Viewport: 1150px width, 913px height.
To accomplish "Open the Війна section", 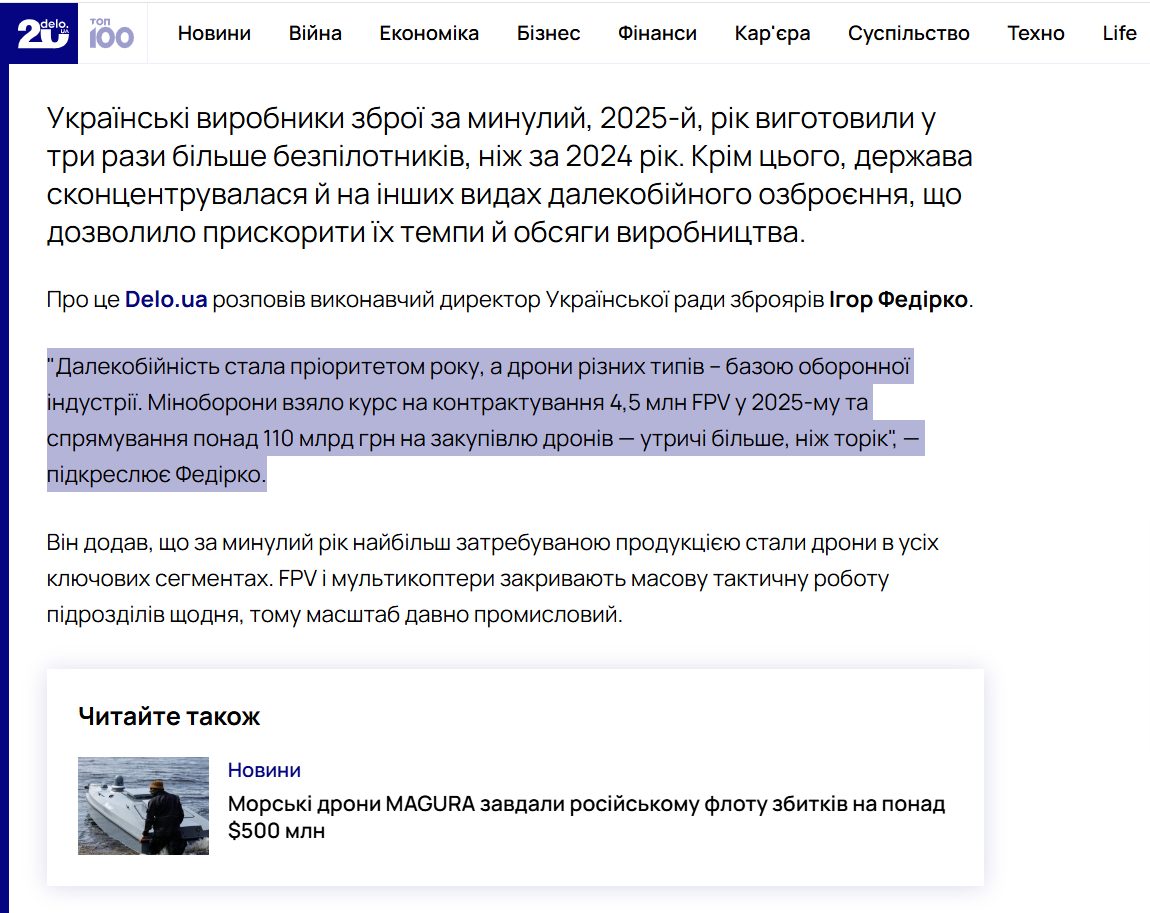I will 315,32.
